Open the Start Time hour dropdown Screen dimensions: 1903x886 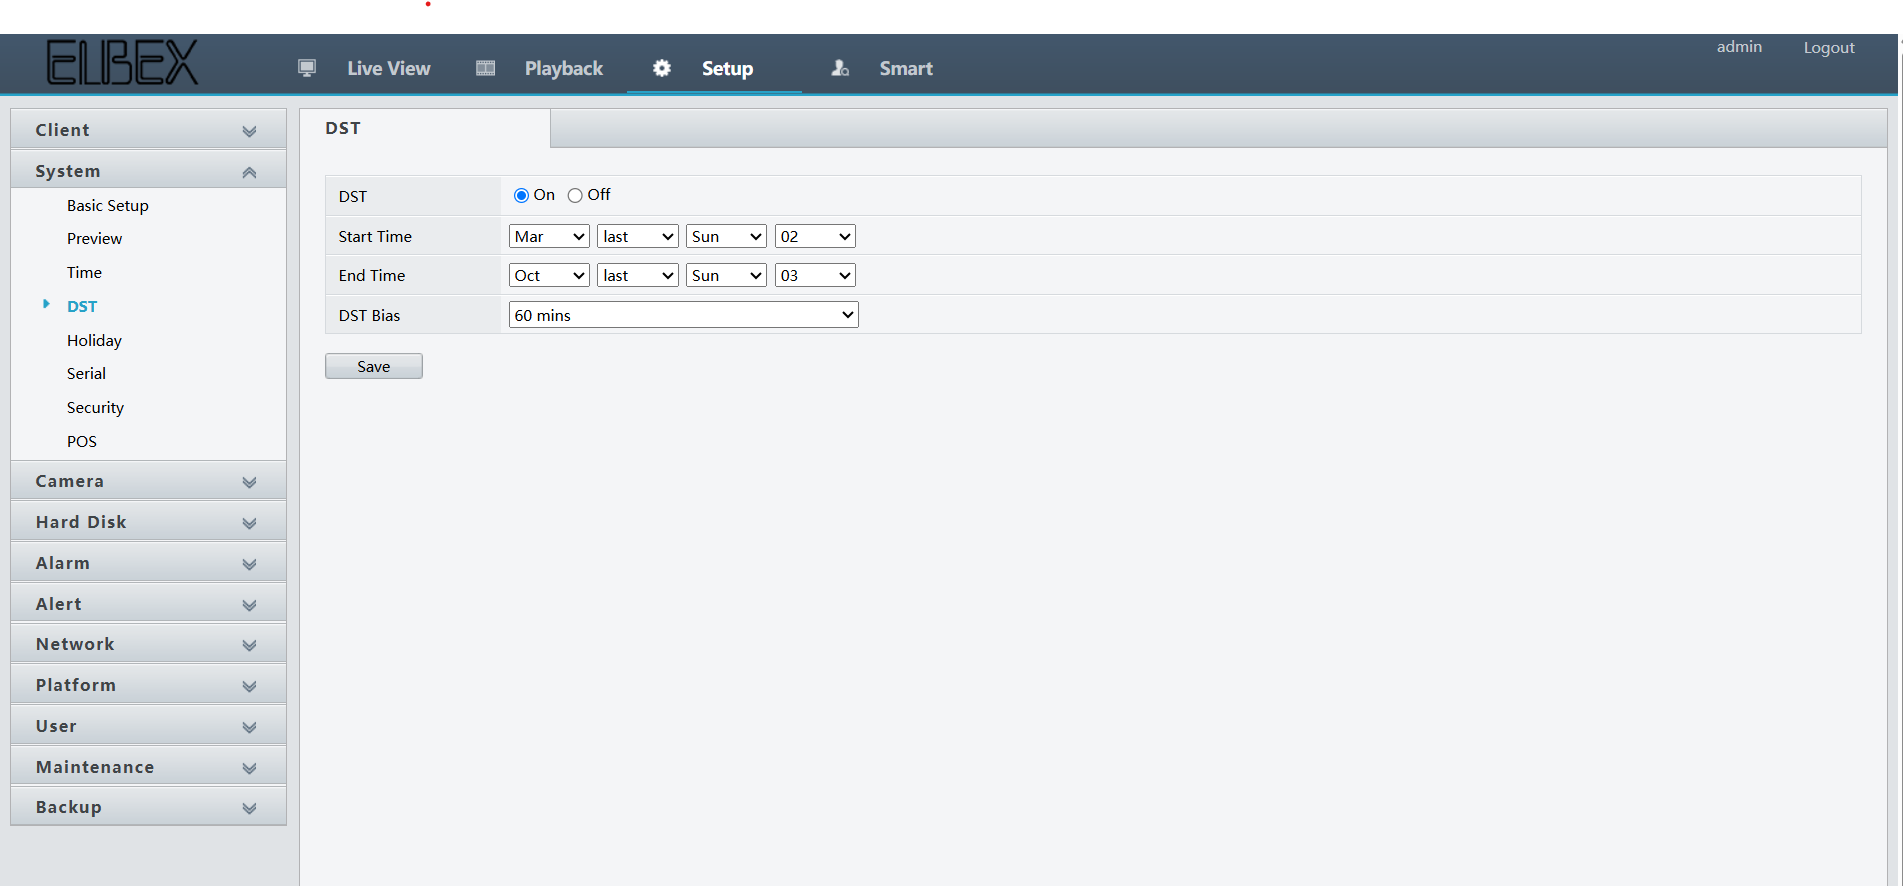[815, 236]
